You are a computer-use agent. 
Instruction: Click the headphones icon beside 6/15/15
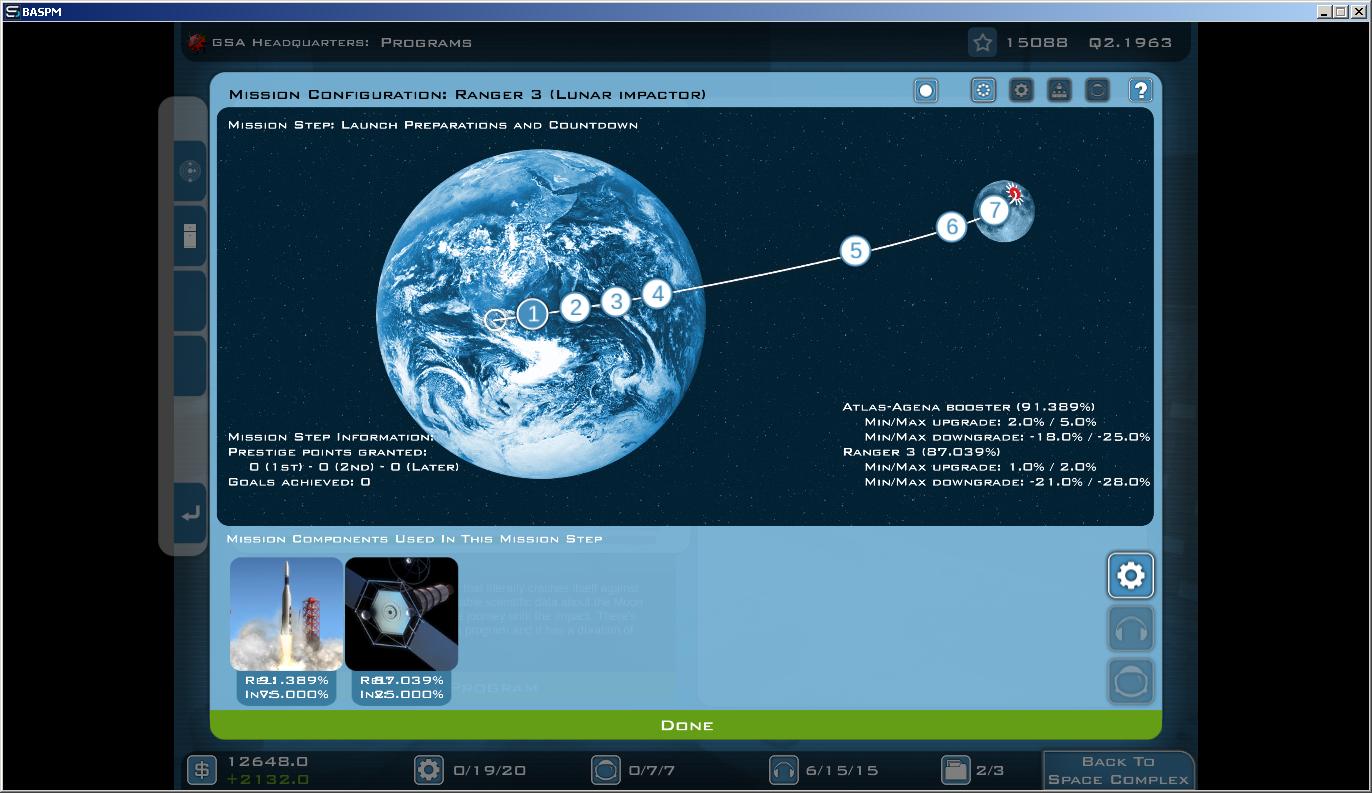pyautogui.click(x=783, y=770)
